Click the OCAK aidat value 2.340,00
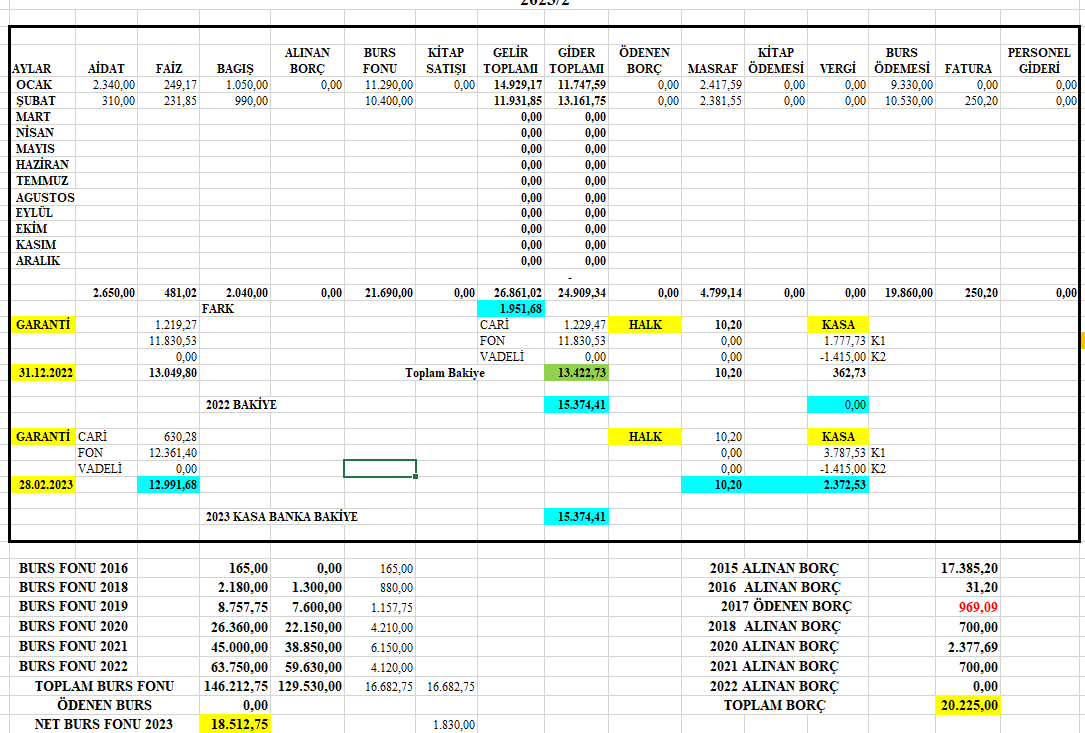Screen dimensions: 1085x733 tap(114, 84)
